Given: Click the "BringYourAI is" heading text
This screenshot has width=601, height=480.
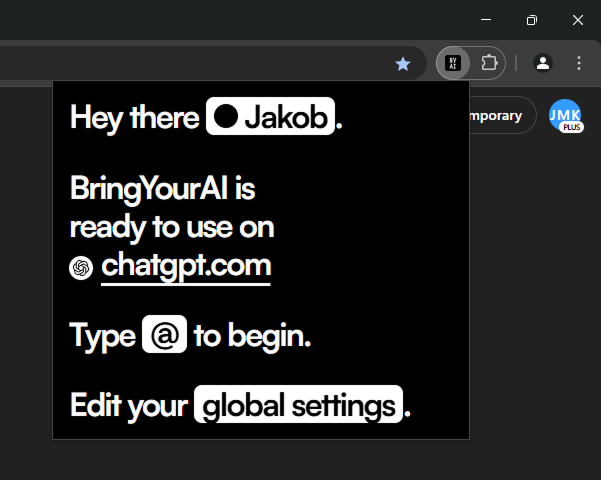Looking at the screenshot, I should click(163, 188).
